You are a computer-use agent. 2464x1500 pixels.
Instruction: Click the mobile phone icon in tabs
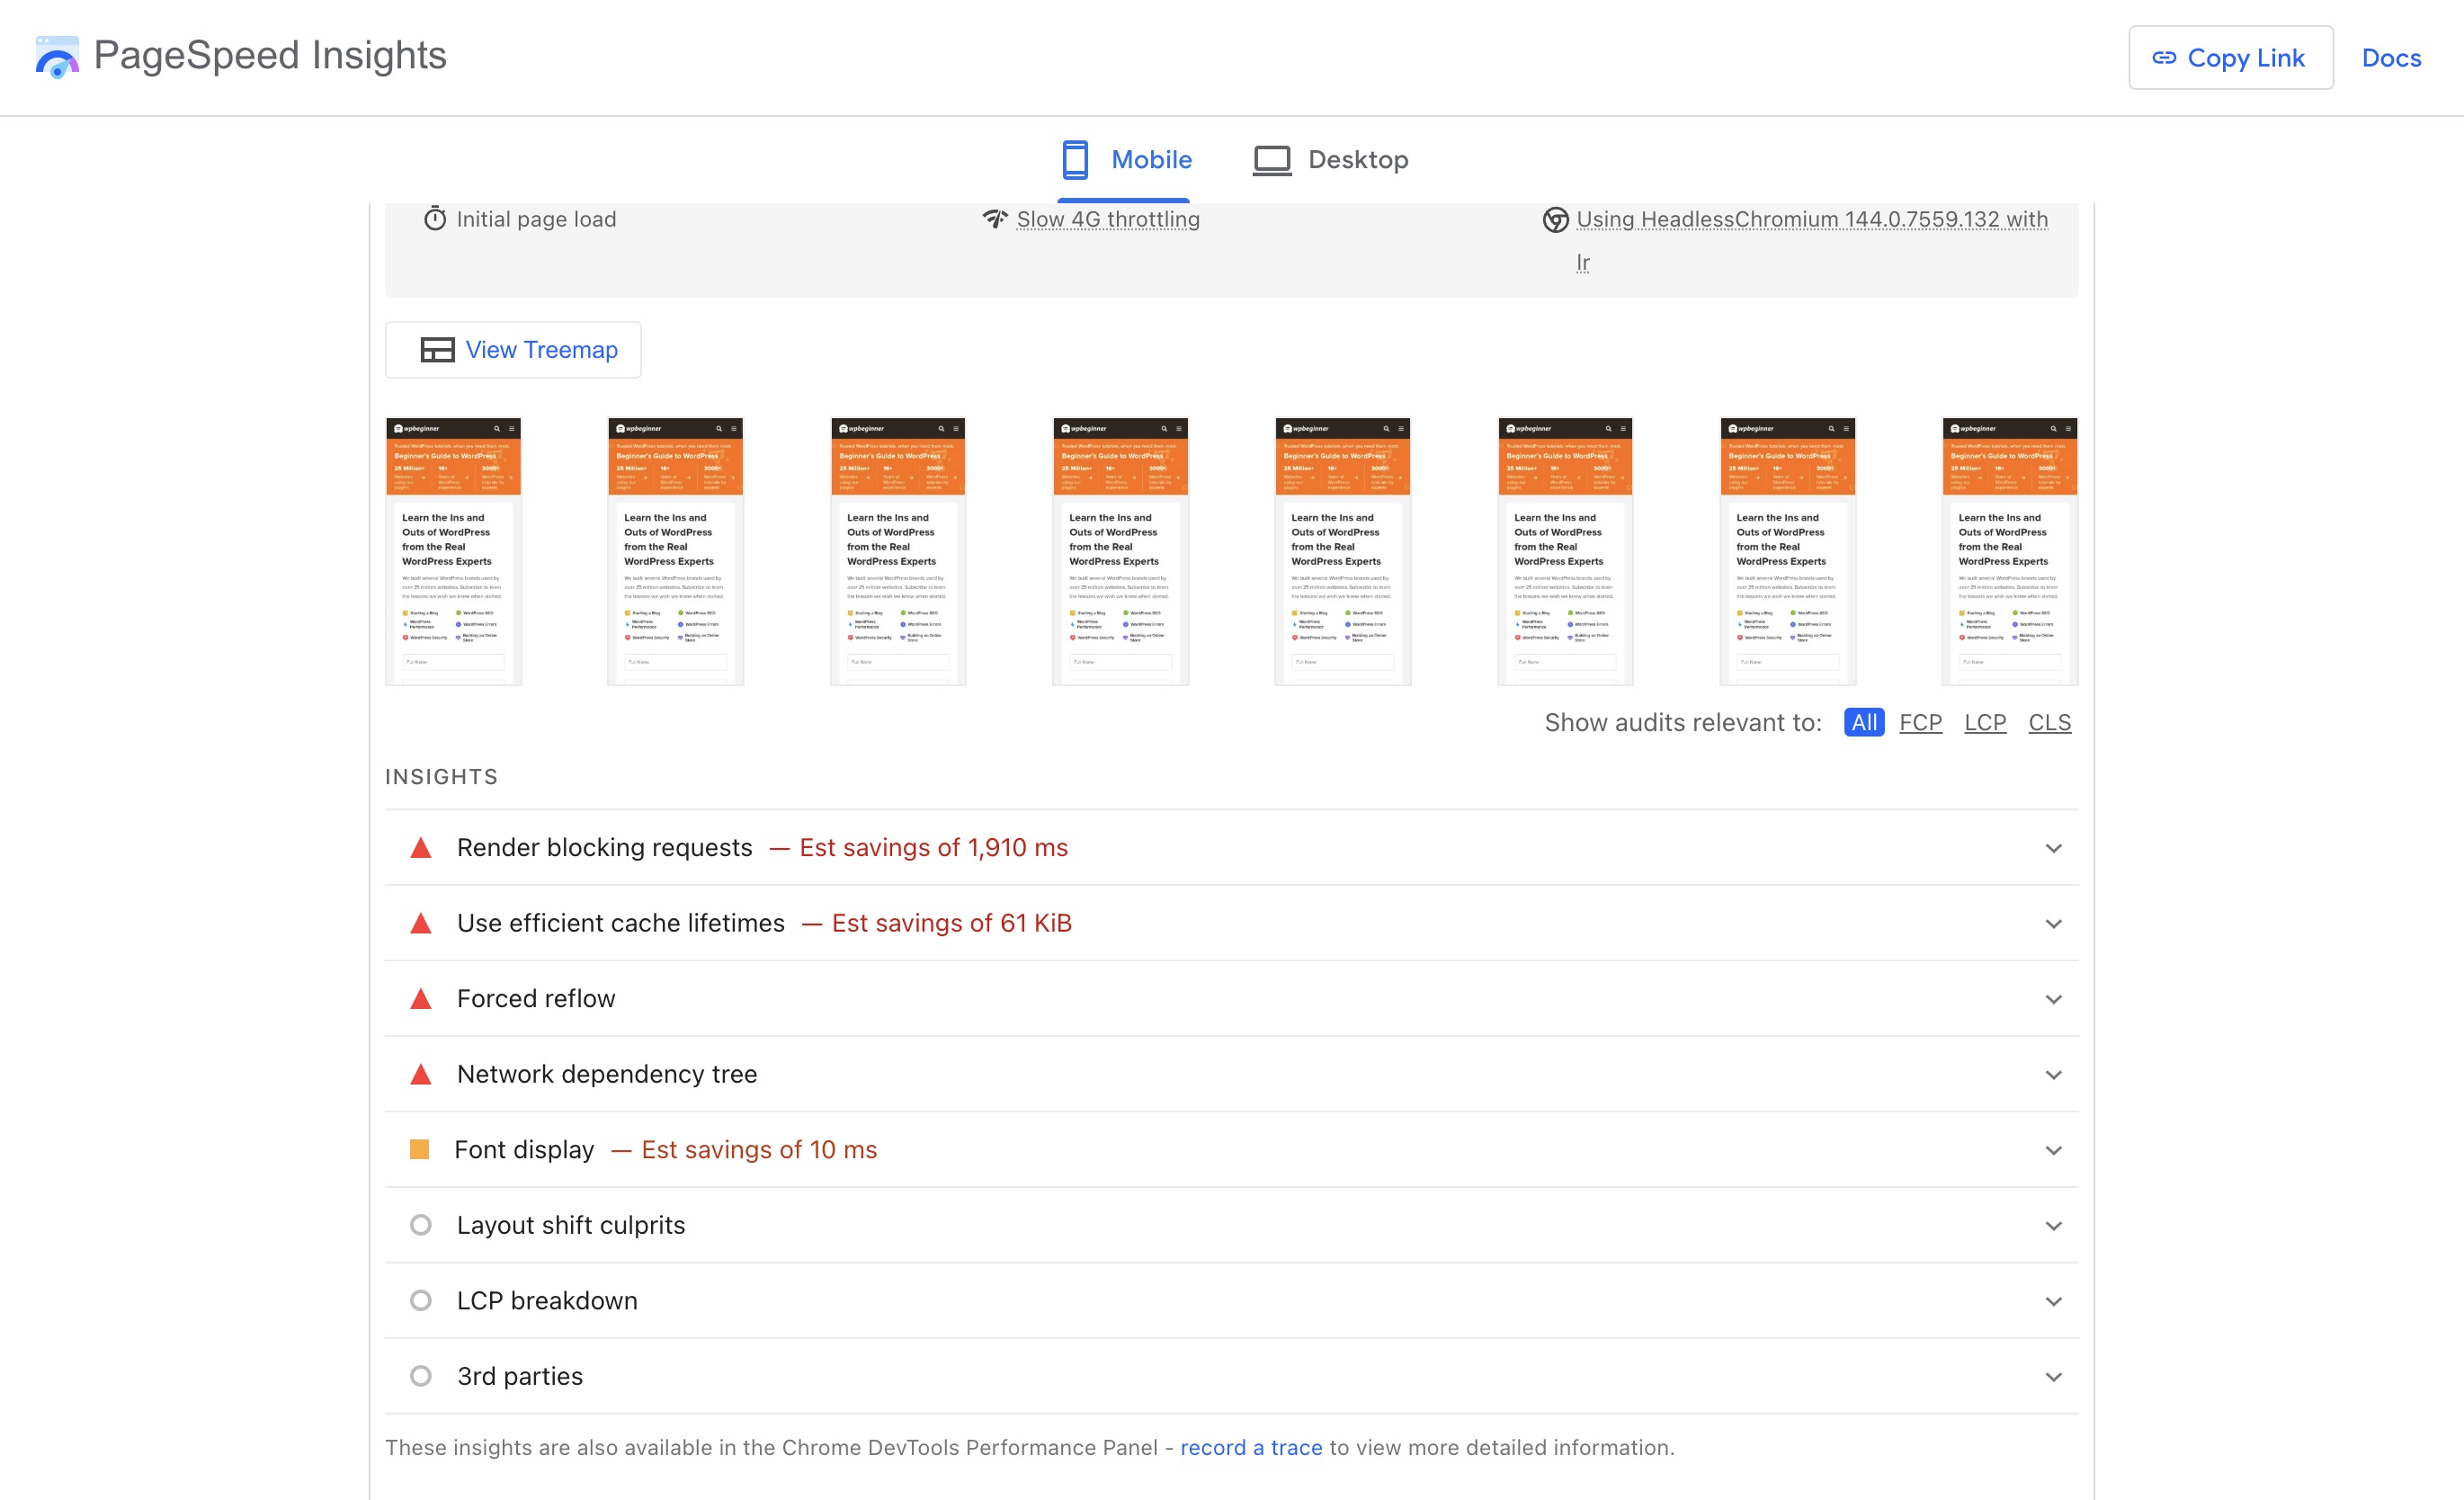1075,160
